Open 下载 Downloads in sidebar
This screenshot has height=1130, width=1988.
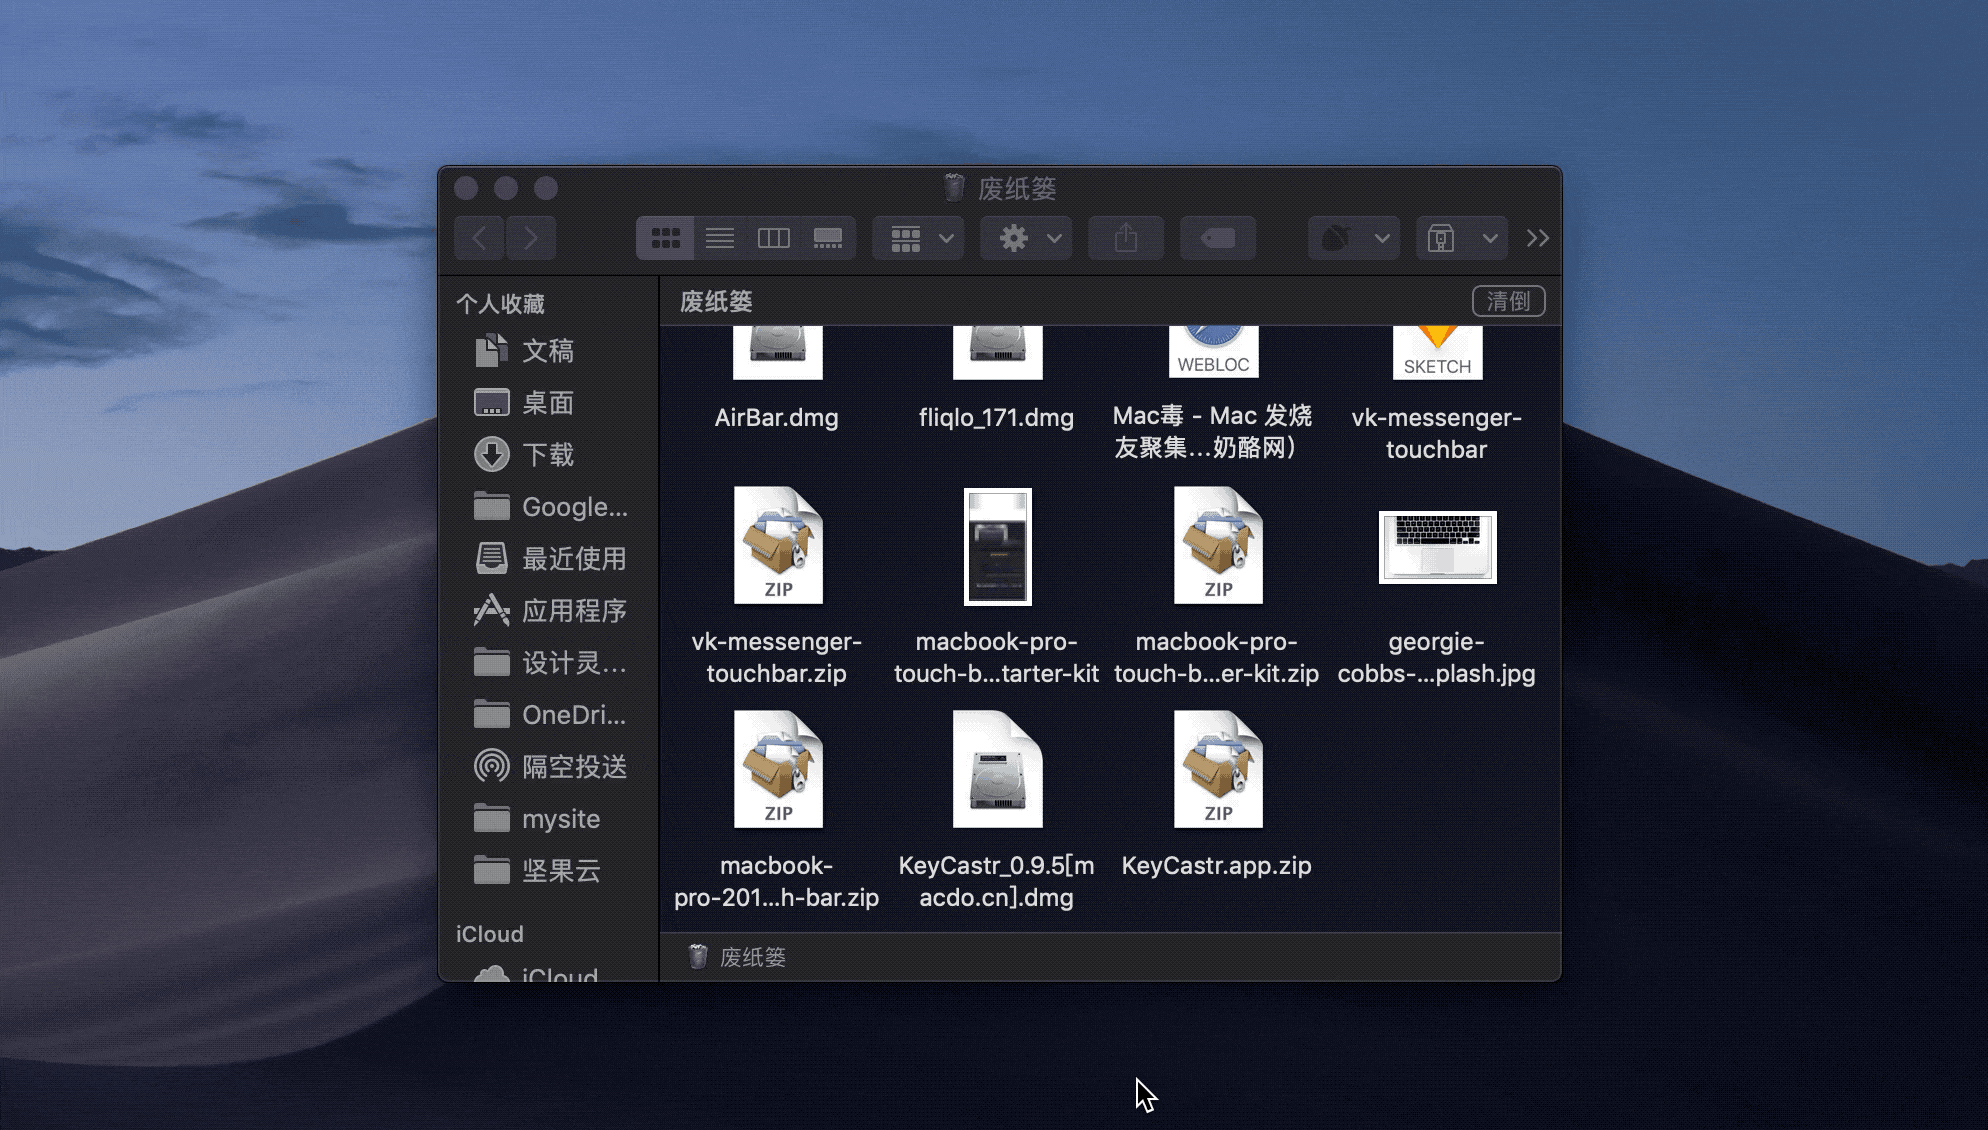pos(547,454)
